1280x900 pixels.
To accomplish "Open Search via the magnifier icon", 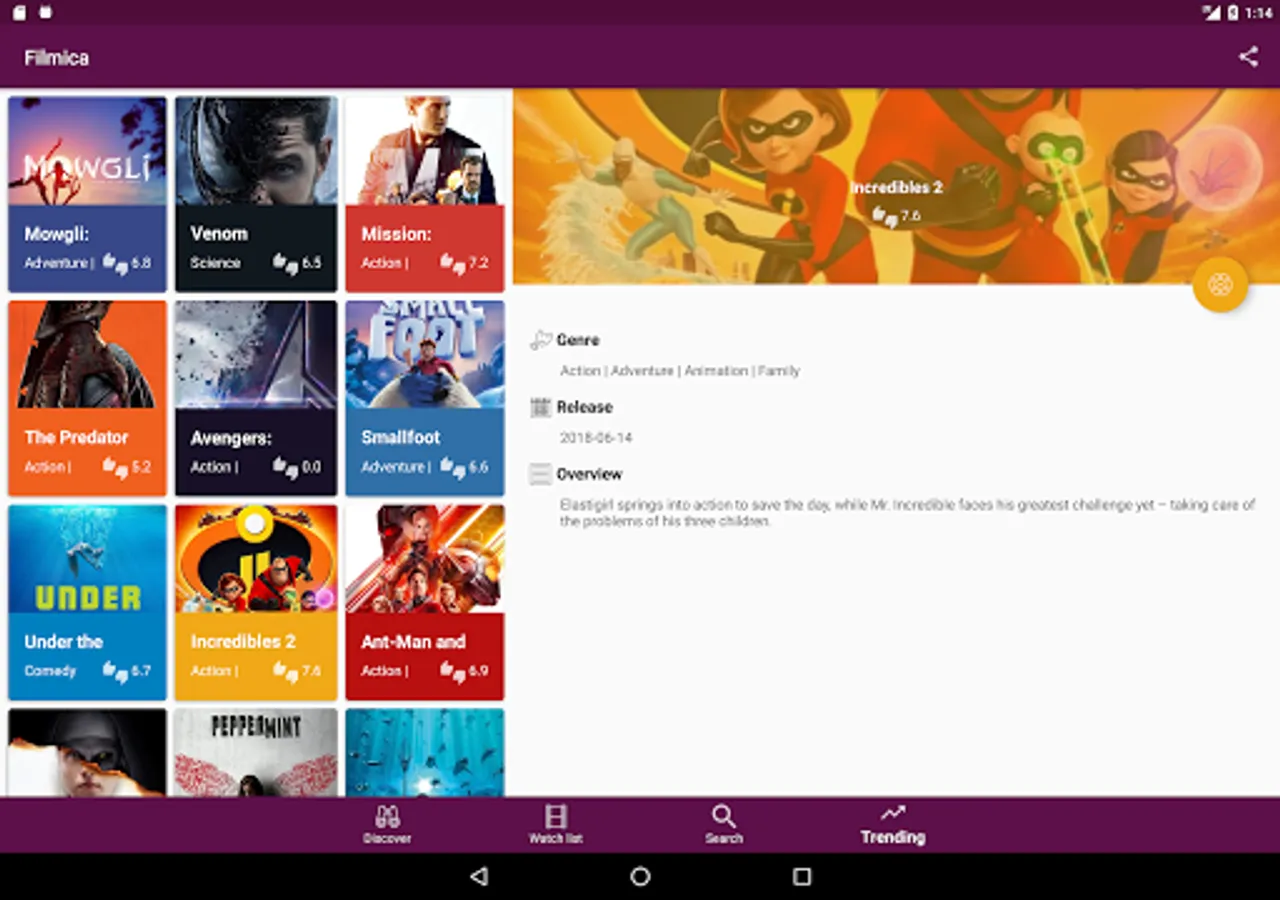I will pos(724,825).
